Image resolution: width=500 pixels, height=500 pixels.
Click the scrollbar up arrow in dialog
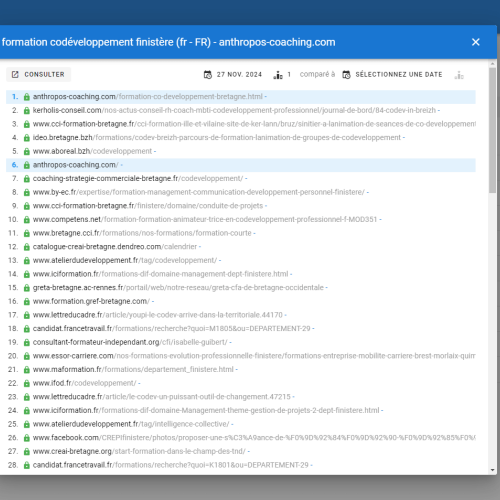[493, 63]
